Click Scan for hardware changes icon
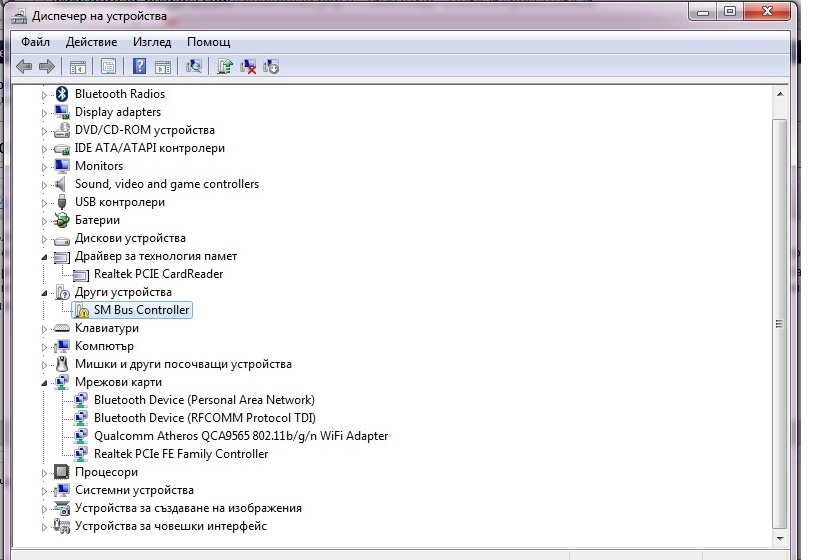The image size is (819, 560). [x=194, y=66]
